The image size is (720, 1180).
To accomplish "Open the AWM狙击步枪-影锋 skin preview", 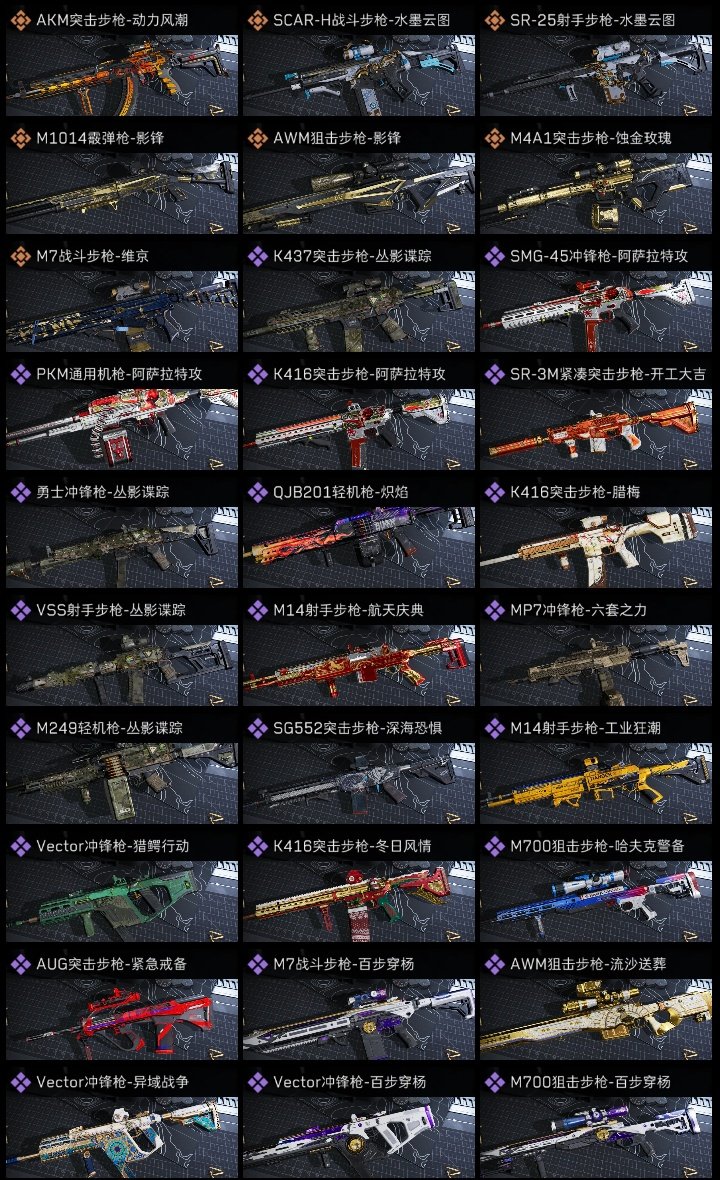I will pyautogui.click(x=359, y=193).
